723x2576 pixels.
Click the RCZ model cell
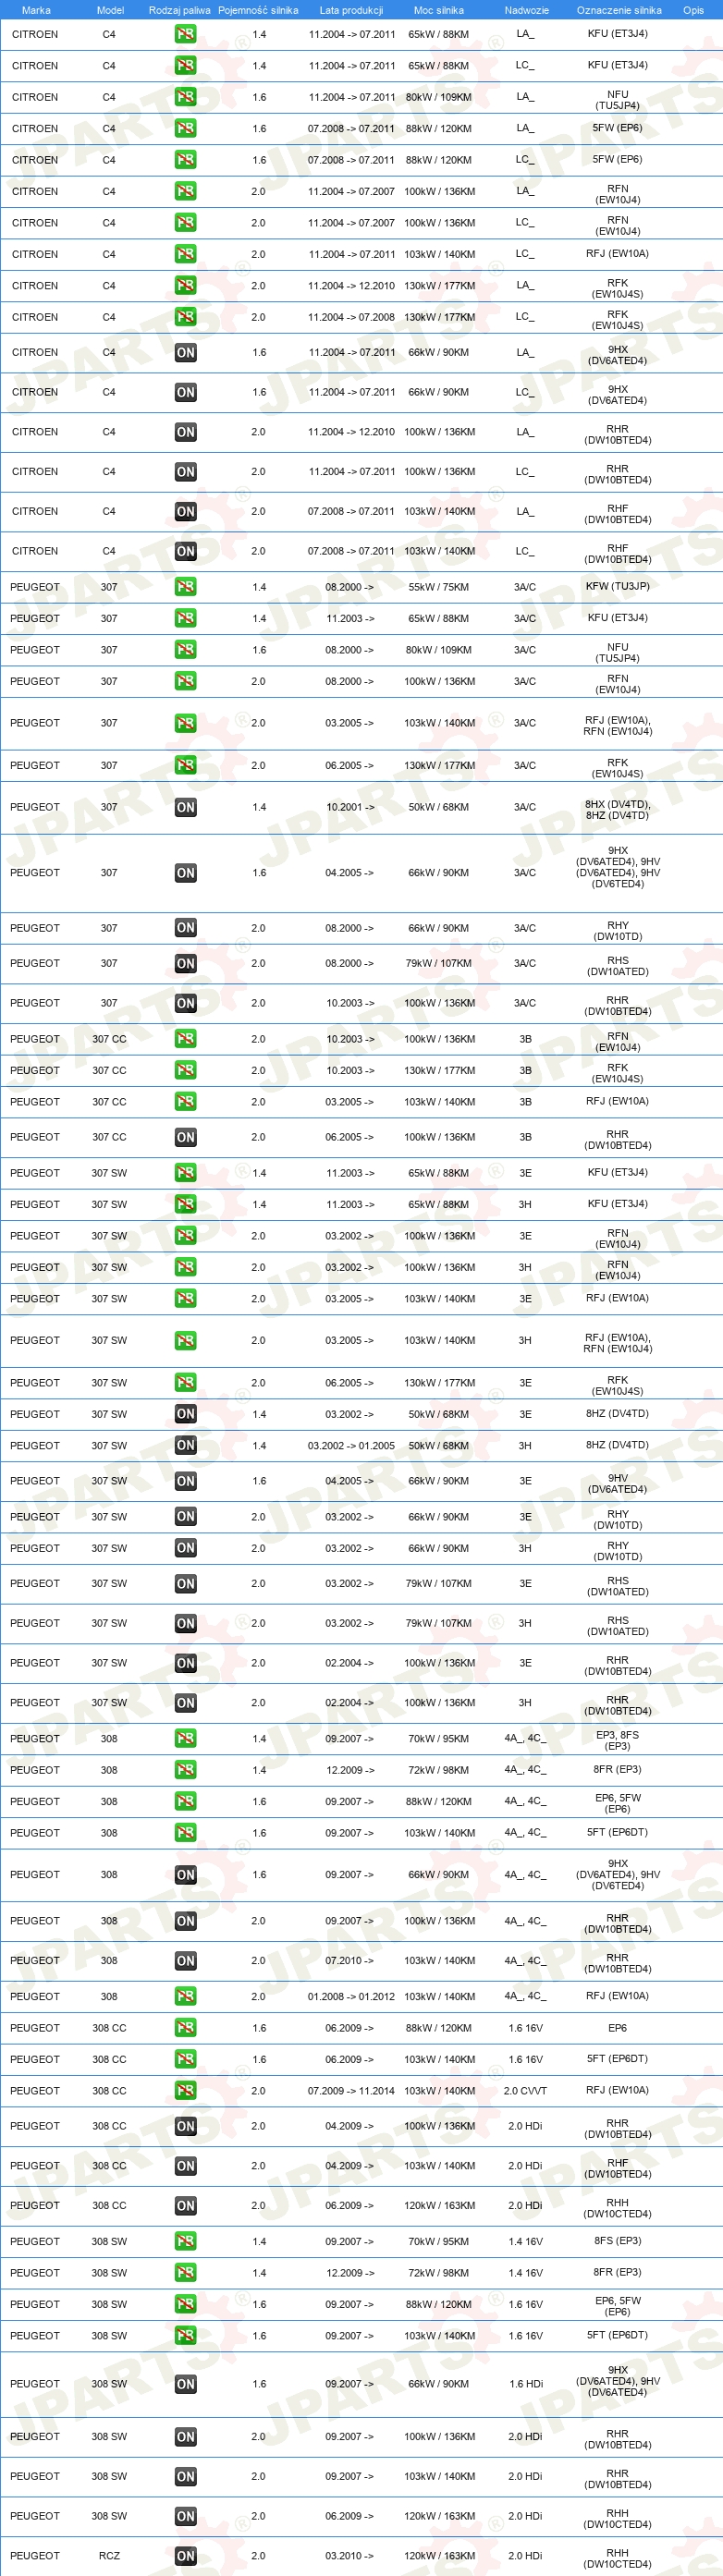coord(109,2555)
